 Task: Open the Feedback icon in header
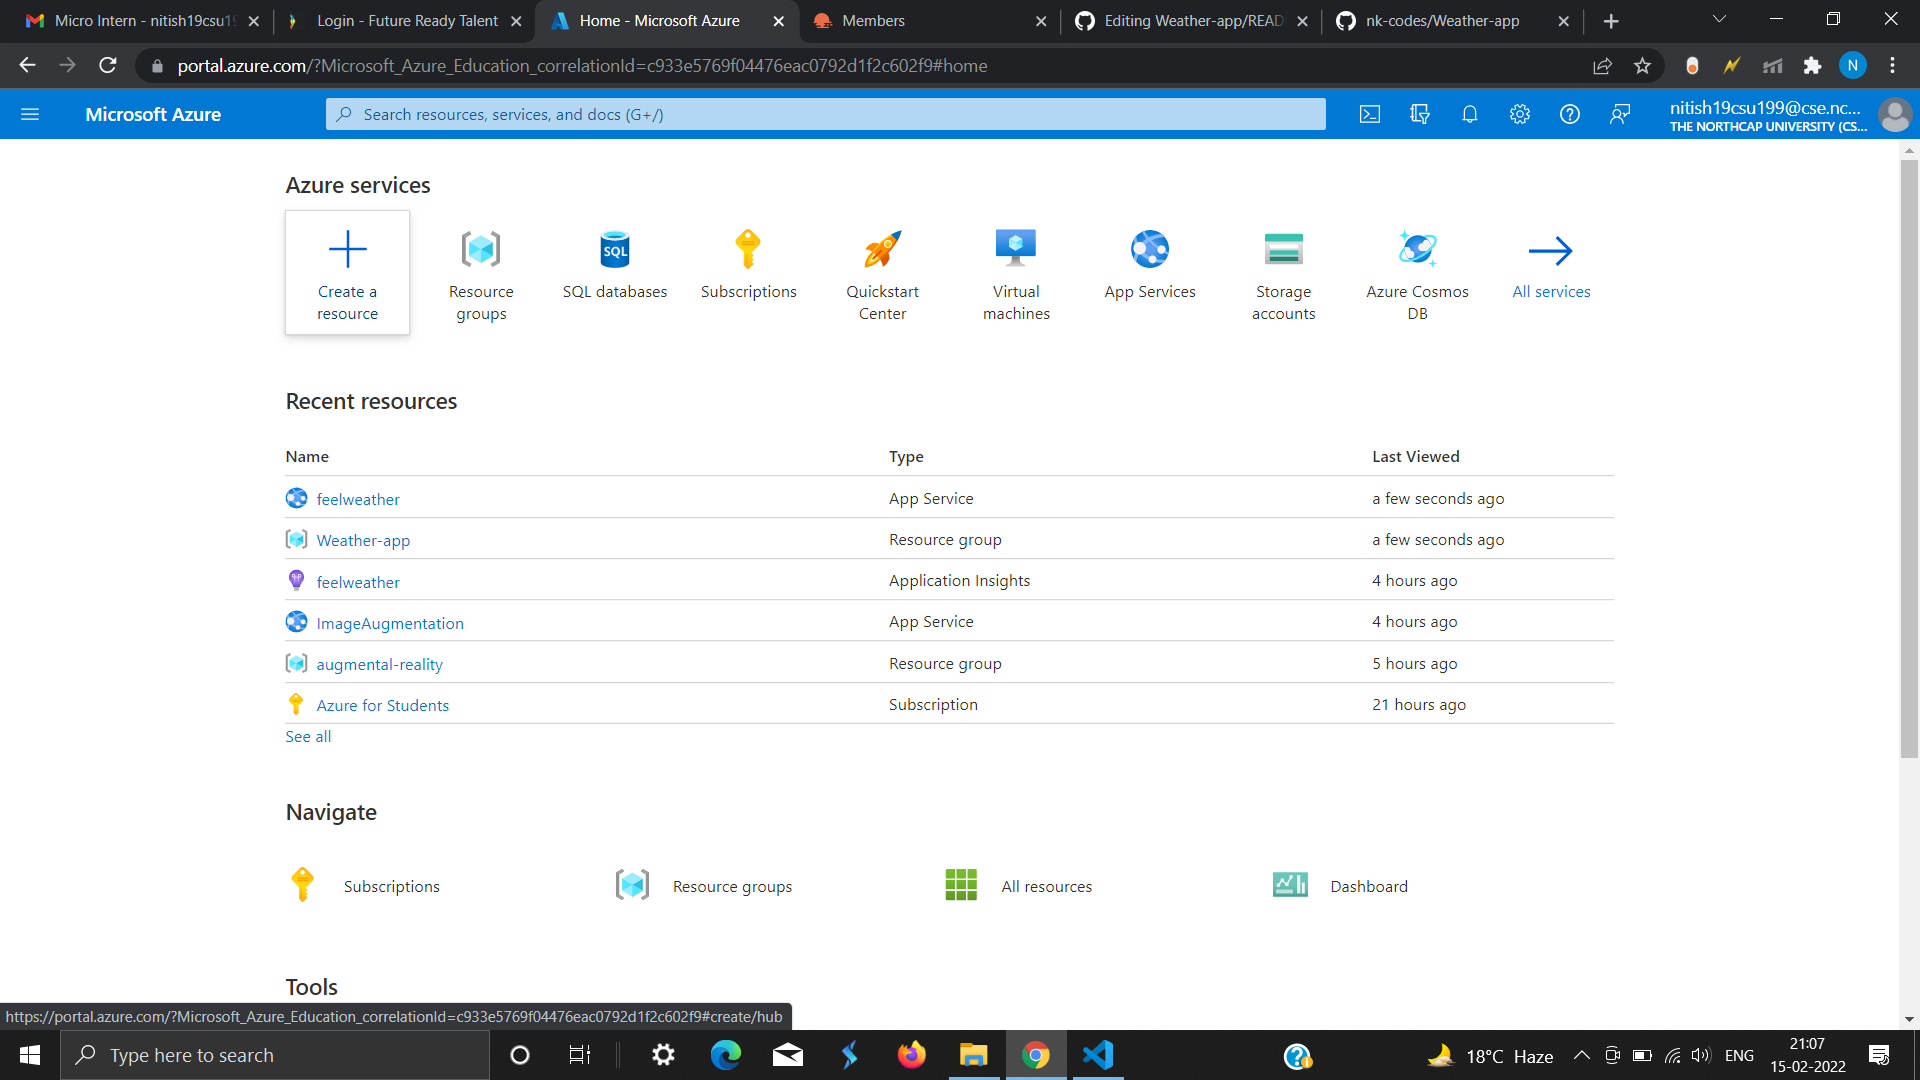pos(1620,114)
